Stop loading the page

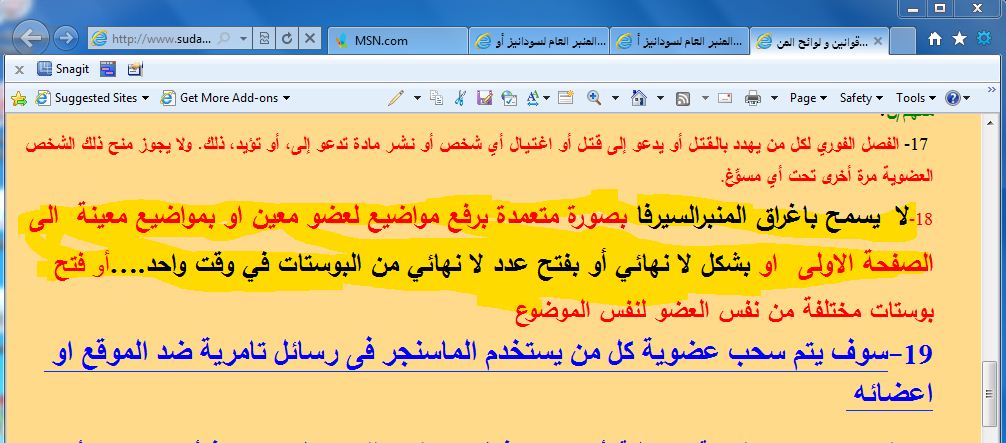[309, 39]
